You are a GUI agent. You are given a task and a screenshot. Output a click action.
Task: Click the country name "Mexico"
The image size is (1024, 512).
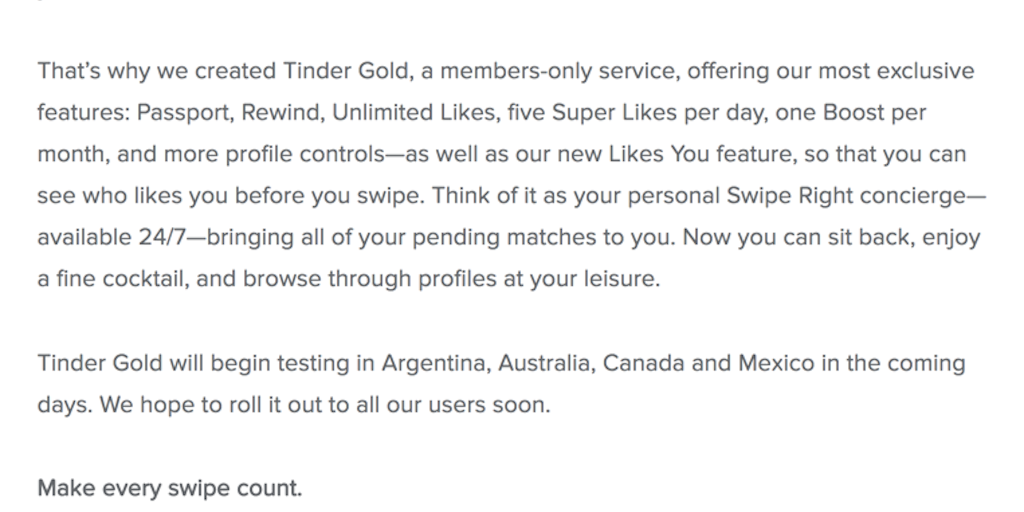tap(776, 362)
